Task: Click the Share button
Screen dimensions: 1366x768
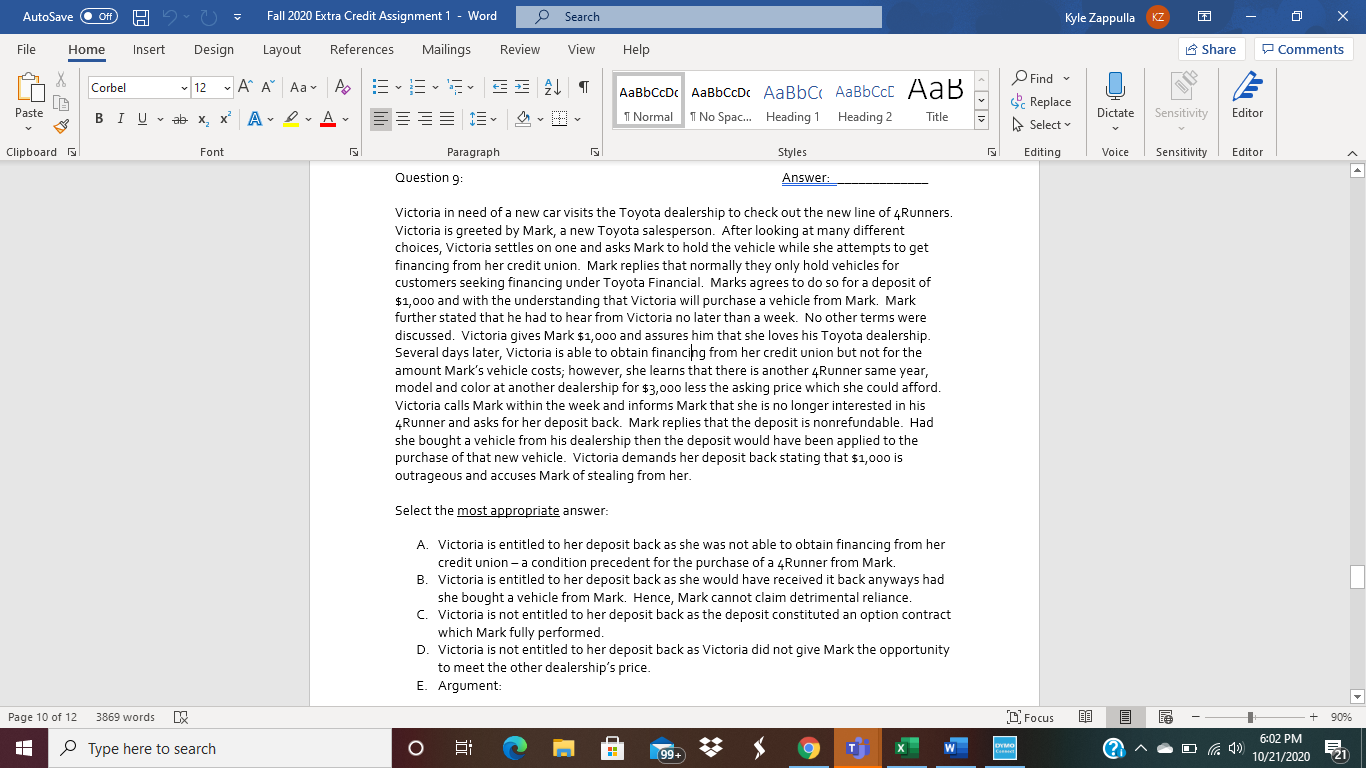Action: (1210, 49)
